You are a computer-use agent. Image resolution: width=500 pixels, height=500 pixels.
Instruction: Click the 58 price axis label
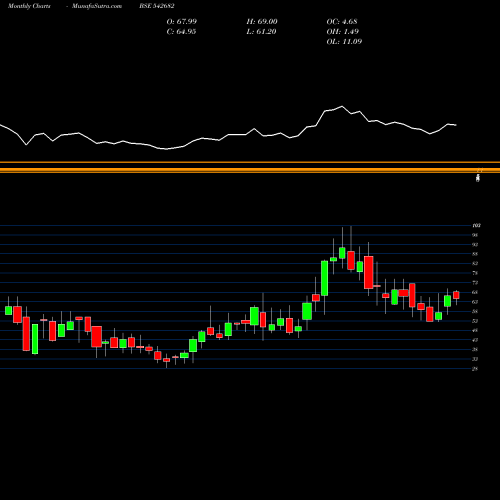(x=475, y=311)
